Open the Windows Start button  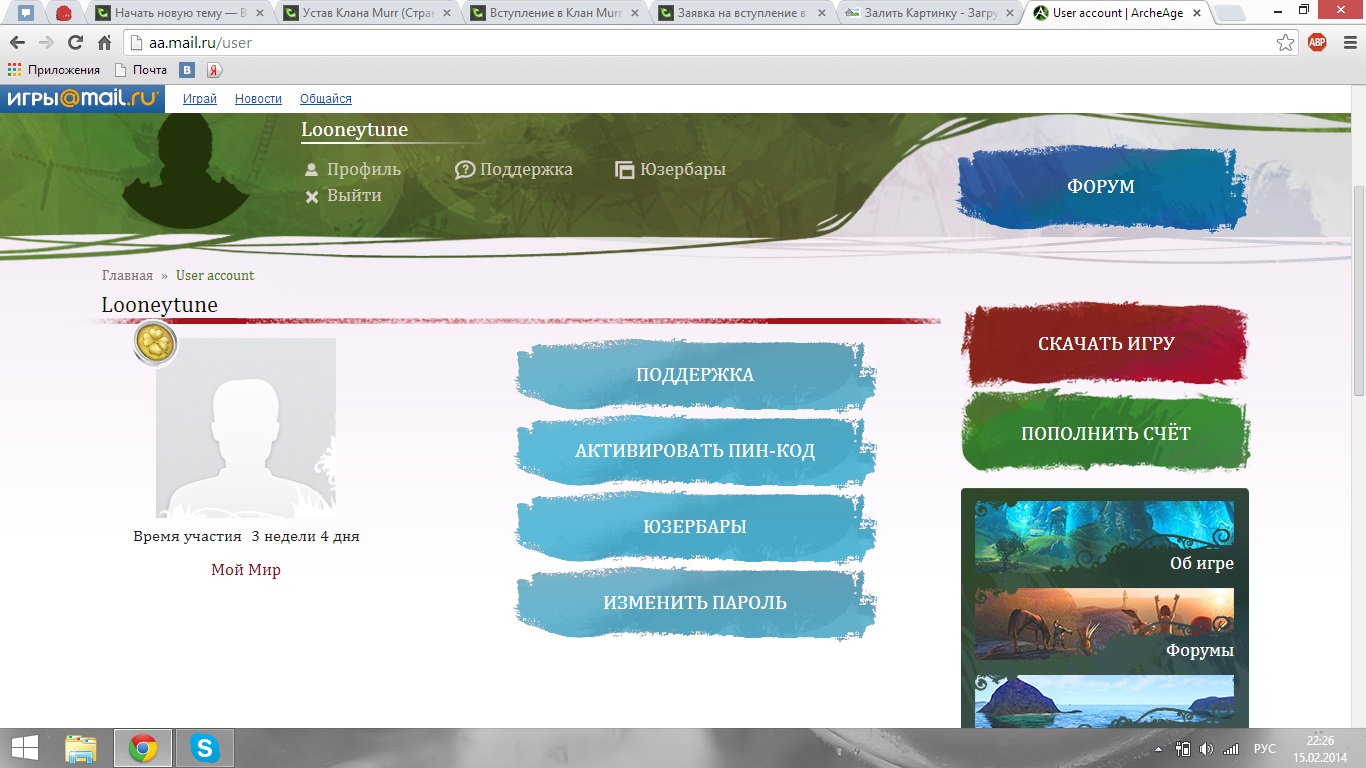click(25, 748)
